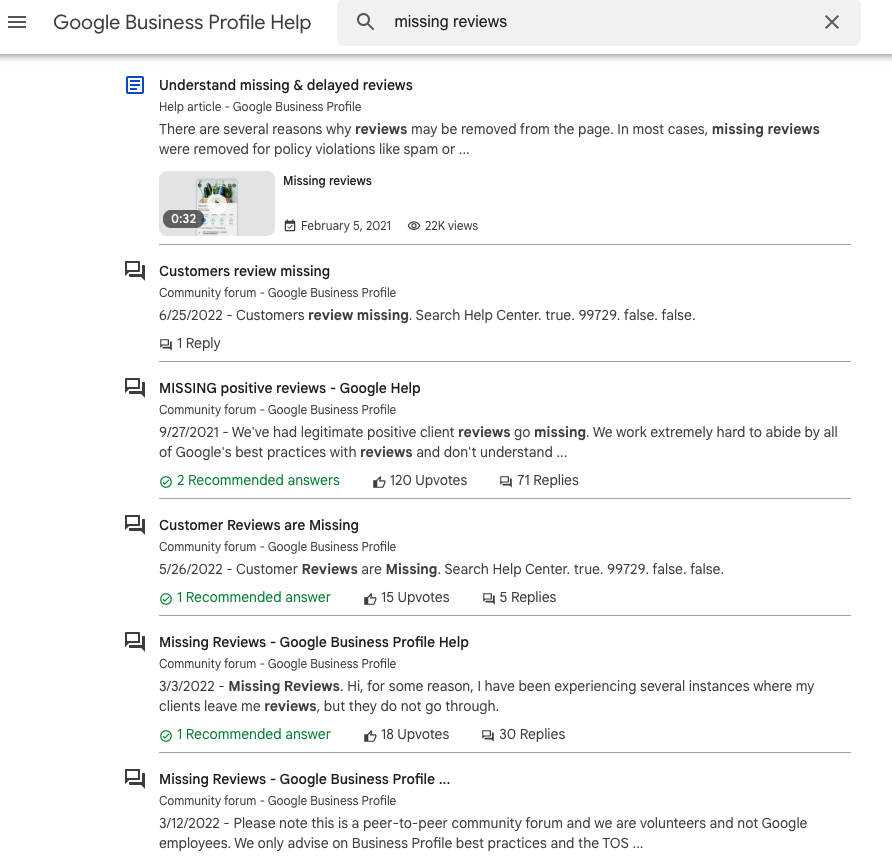Click the help article document icon
Image resolution: width=892 pixels, height=856 pixels.
pos(135,85)
